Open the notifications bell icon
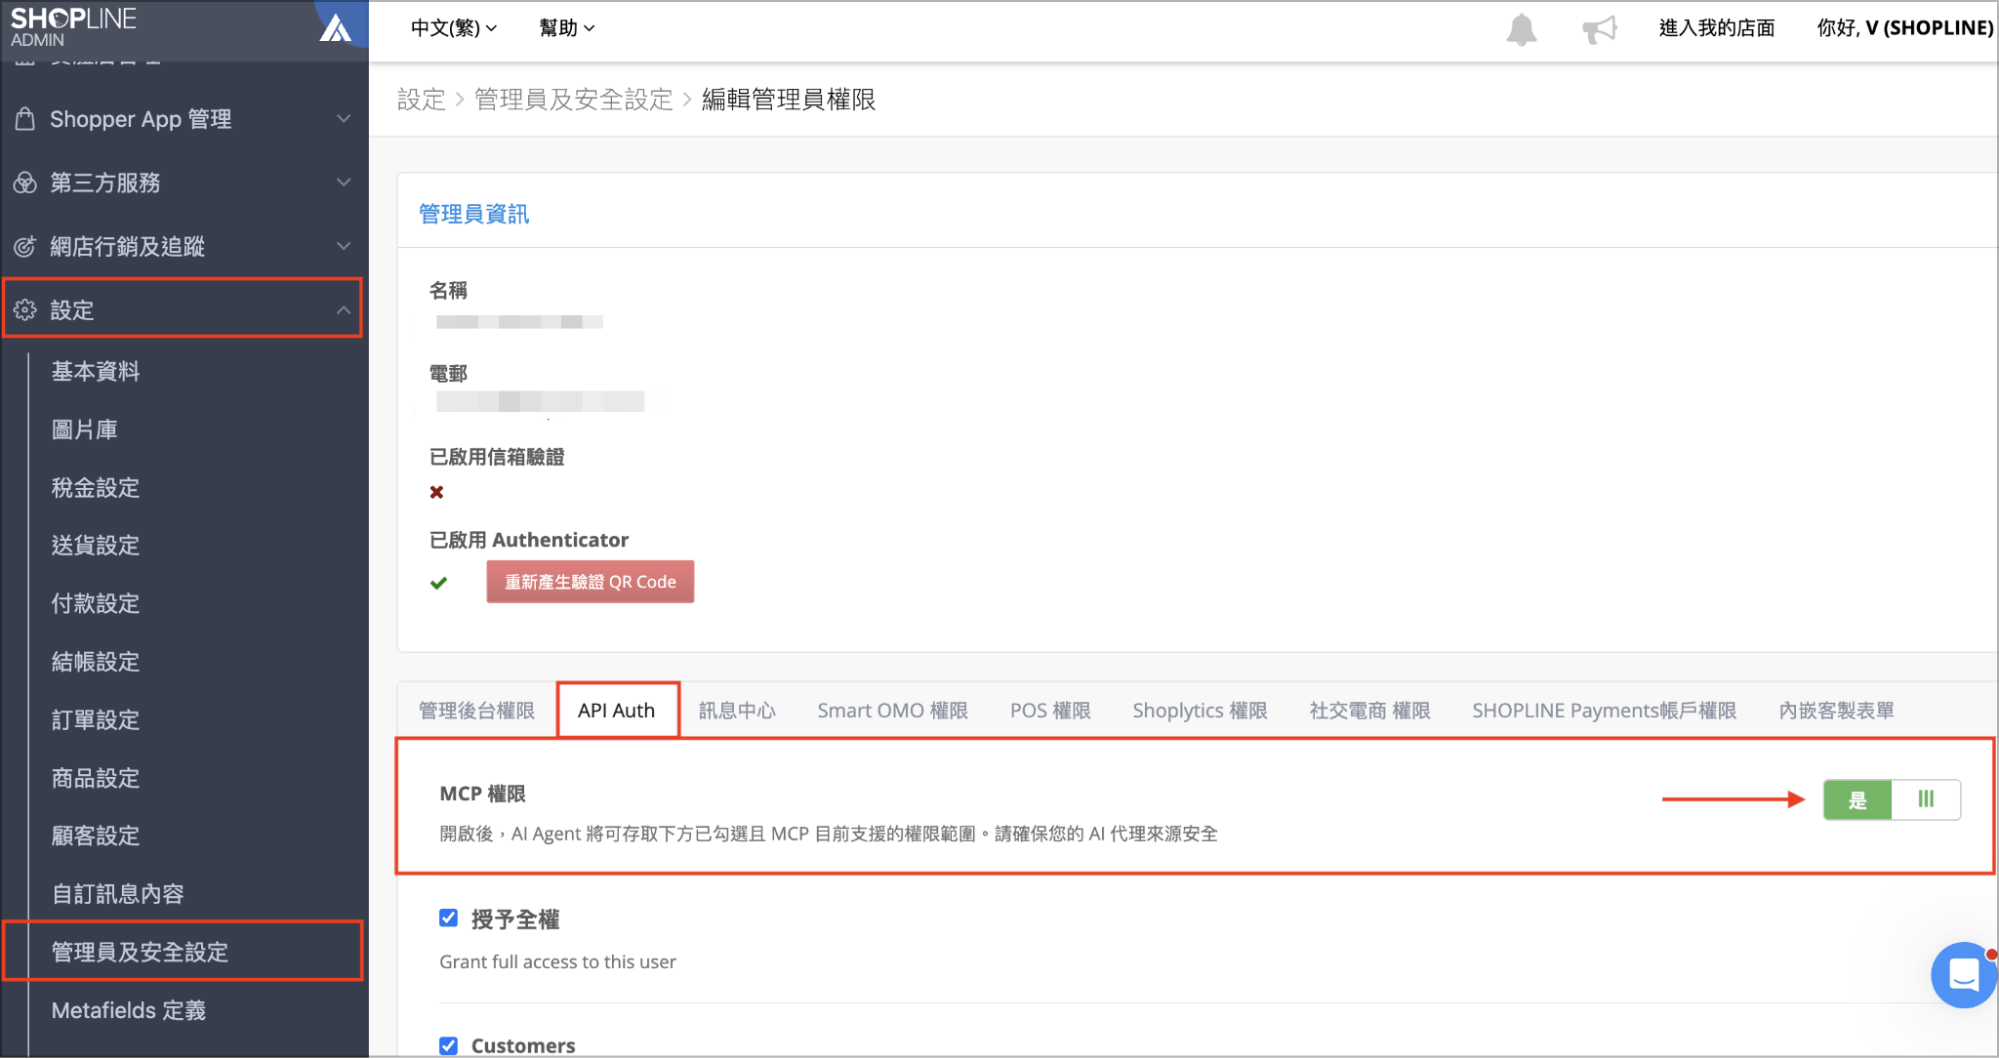The width and height of the screenshot is (1999, 1059). [1521, 29]
